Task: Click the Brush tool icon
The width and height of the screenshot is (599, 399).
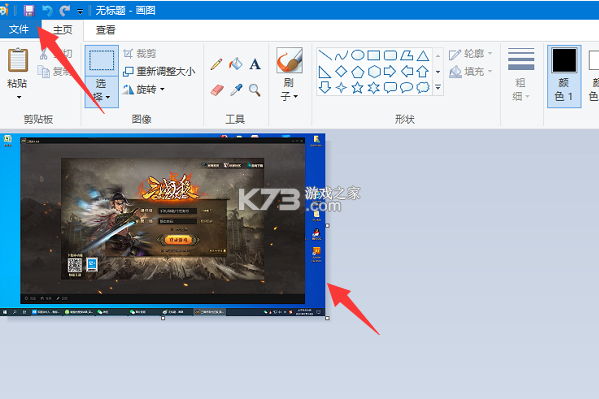Action: pos(289,60)
